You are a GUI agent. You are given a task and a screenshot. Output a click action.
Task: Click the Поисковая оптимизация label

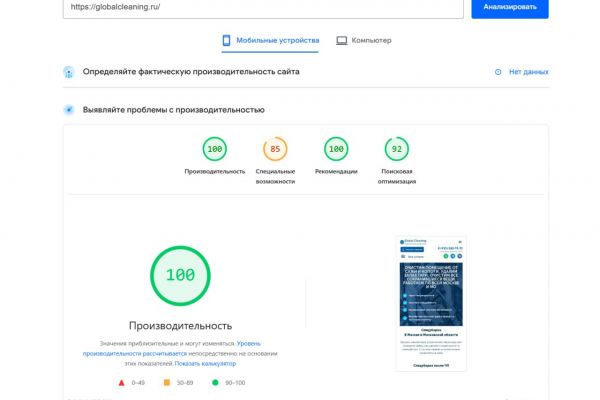coord(397,176)
